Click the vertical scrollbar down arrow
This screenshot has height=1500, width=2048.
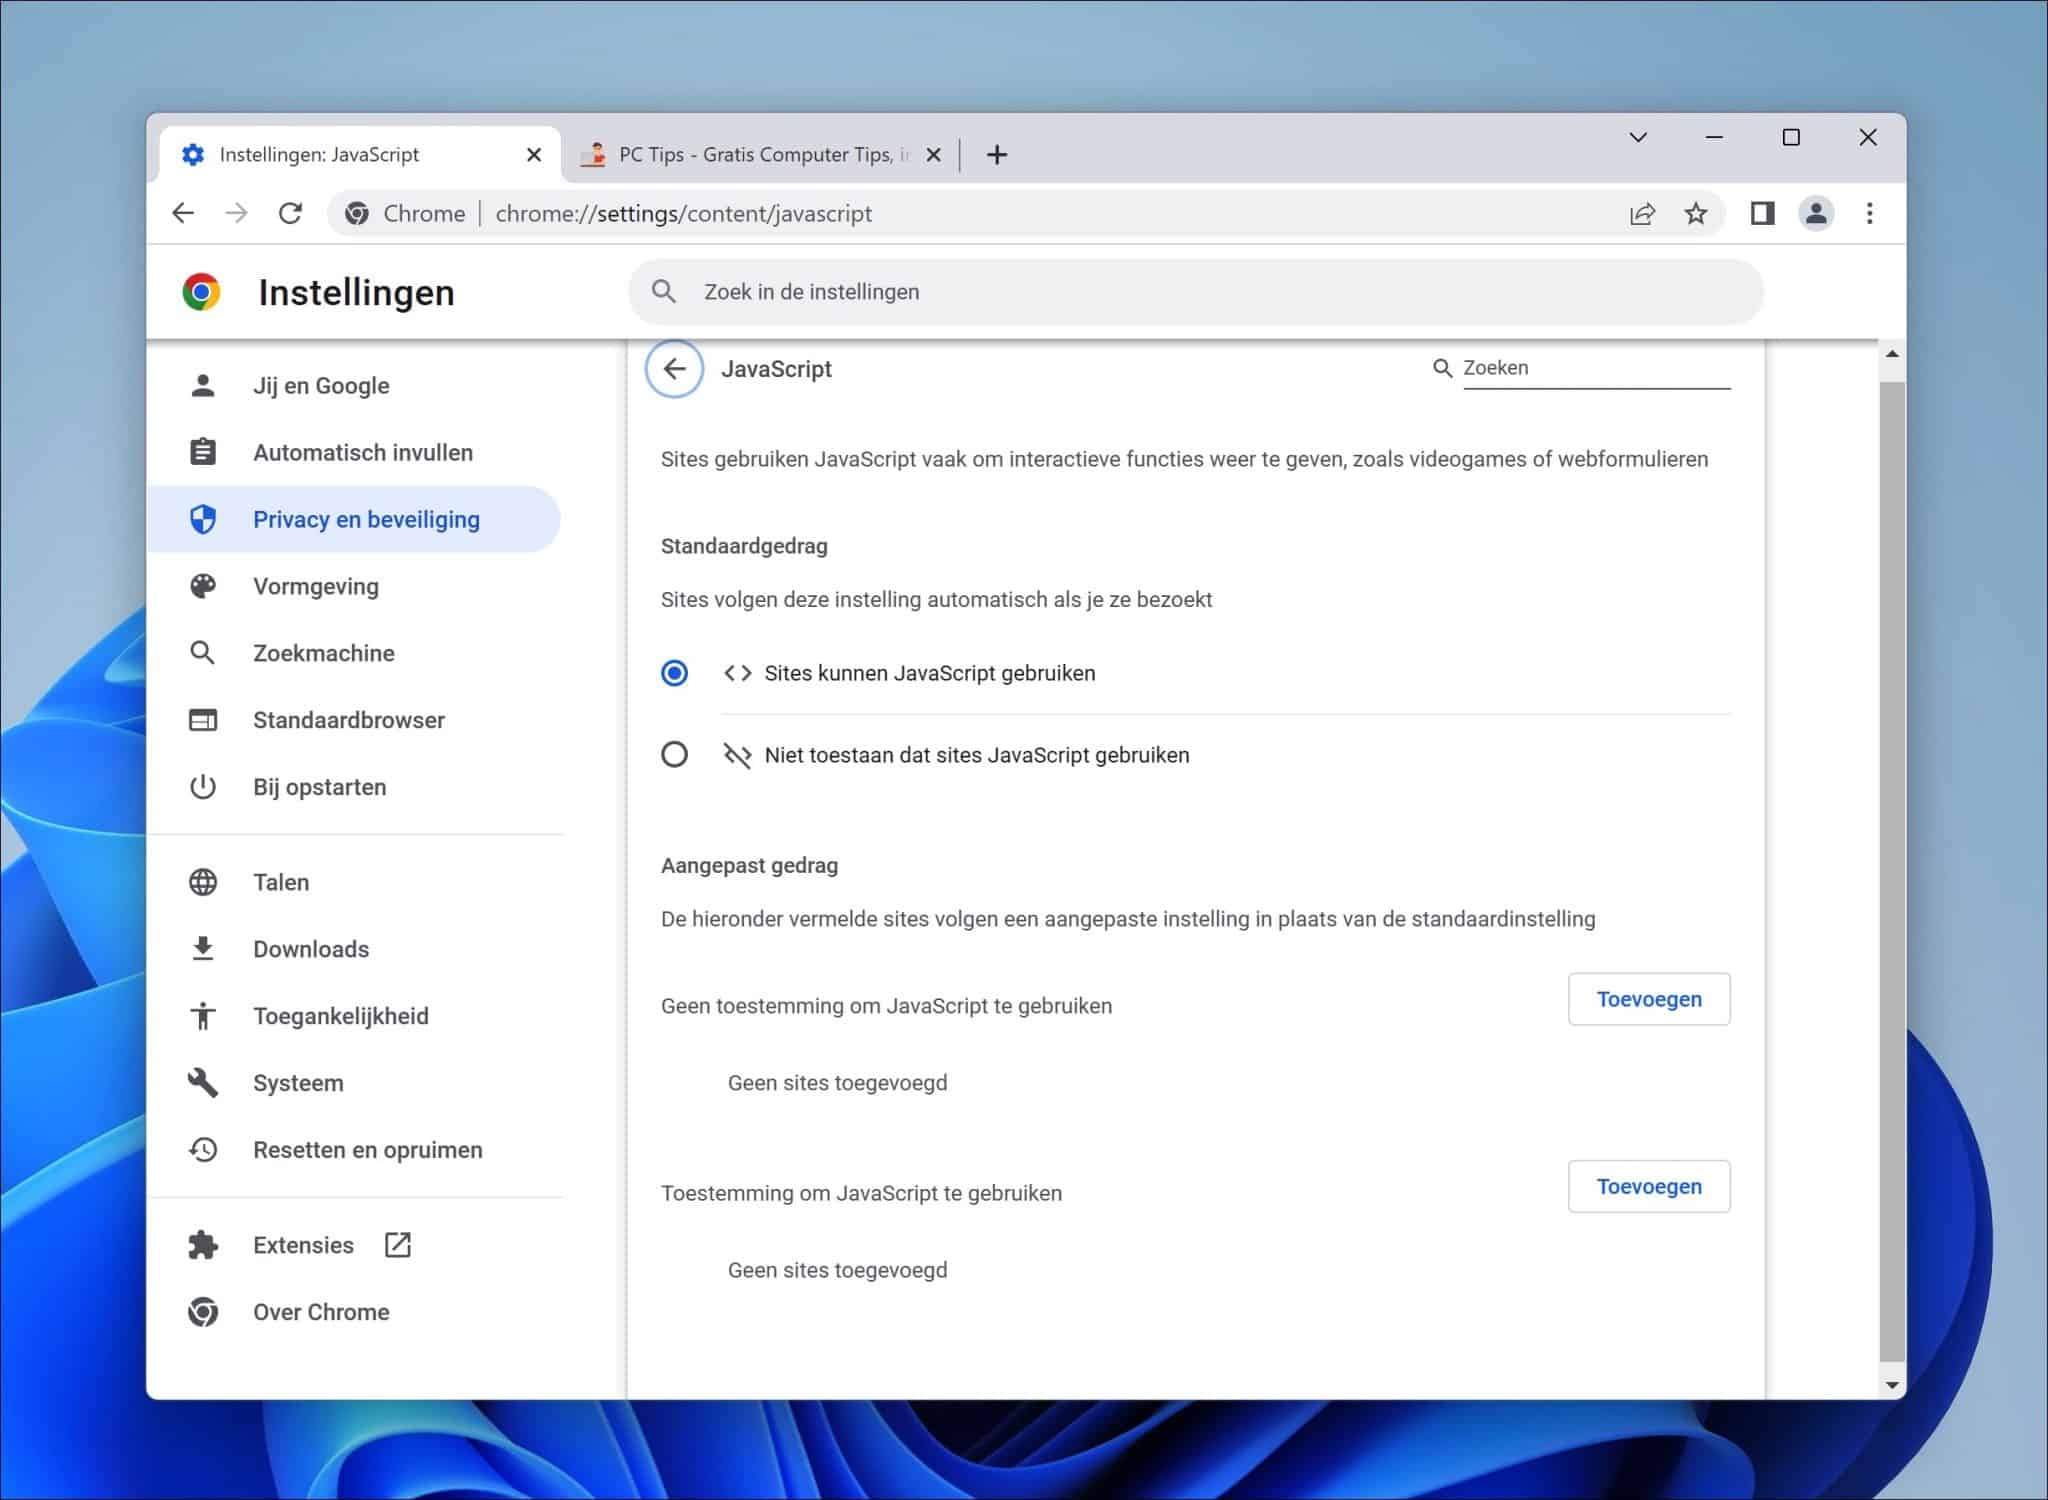point(1891,1385)
